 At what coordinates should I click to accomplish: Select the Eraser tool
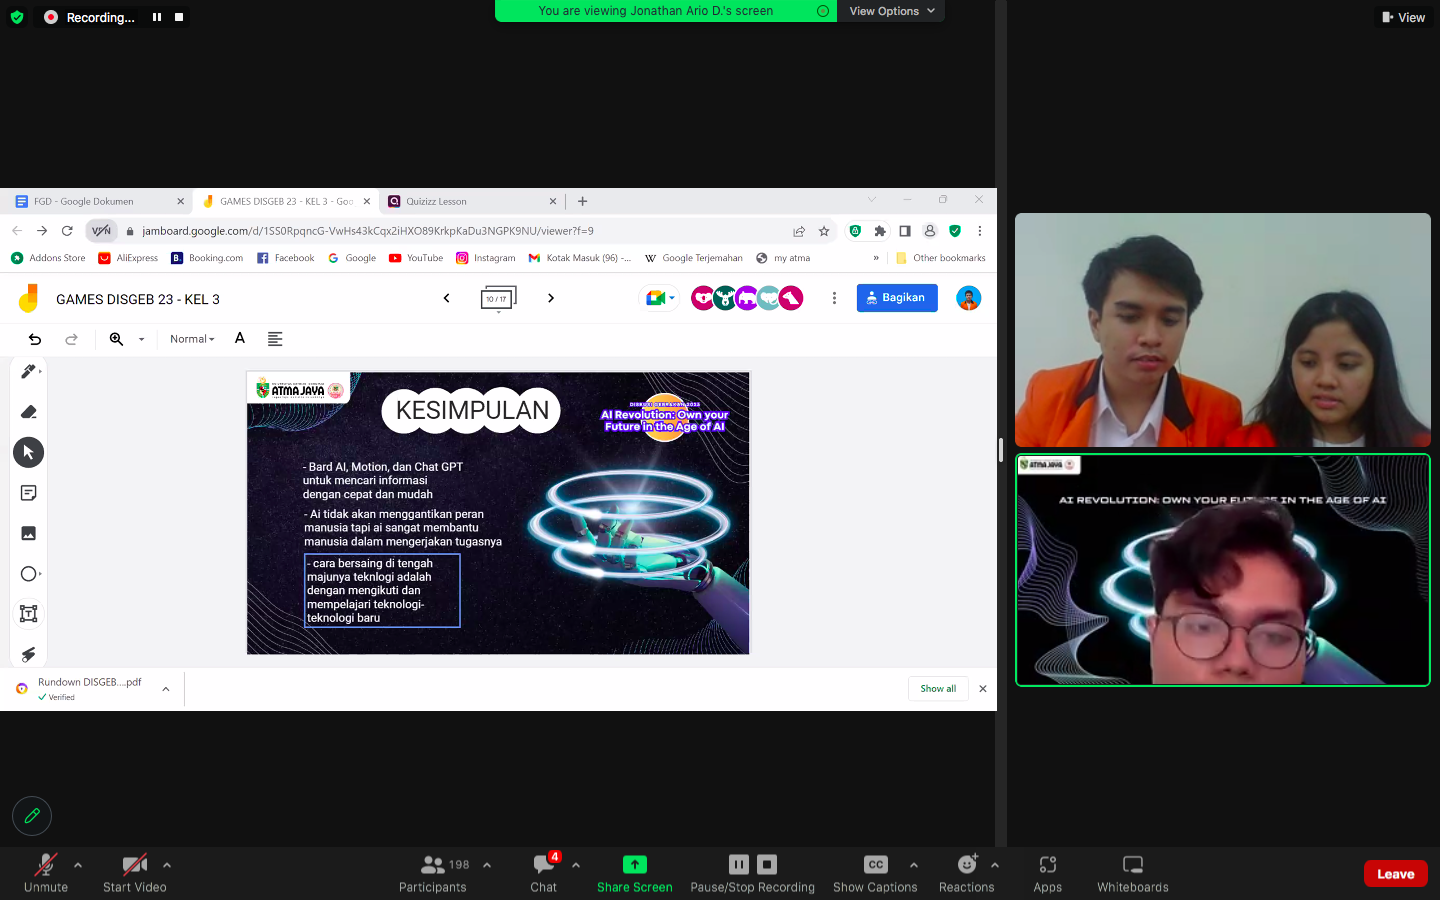point(28,412)
